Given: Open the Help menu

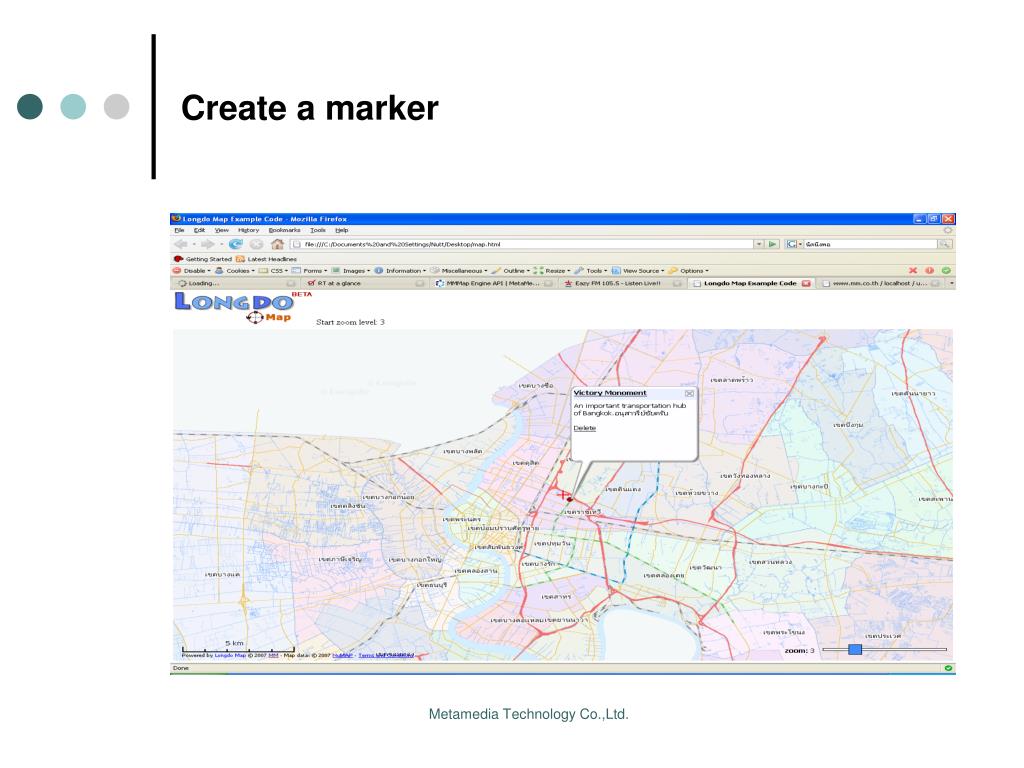Looking at the screenshot, I should (x=342, y=231).
